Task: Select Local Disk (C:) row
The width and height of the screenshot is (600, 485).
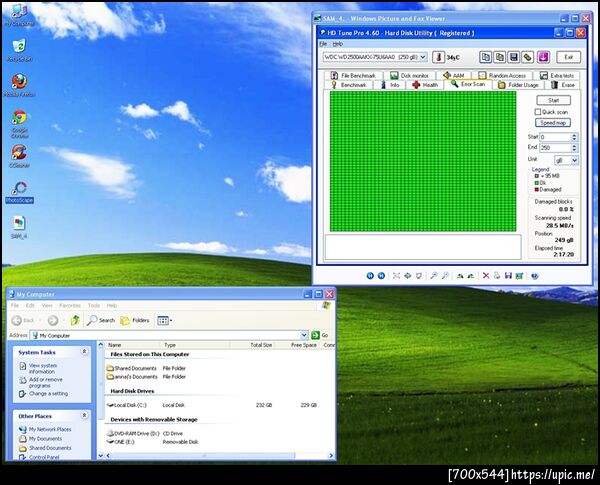Action: [x=212, y=405]
